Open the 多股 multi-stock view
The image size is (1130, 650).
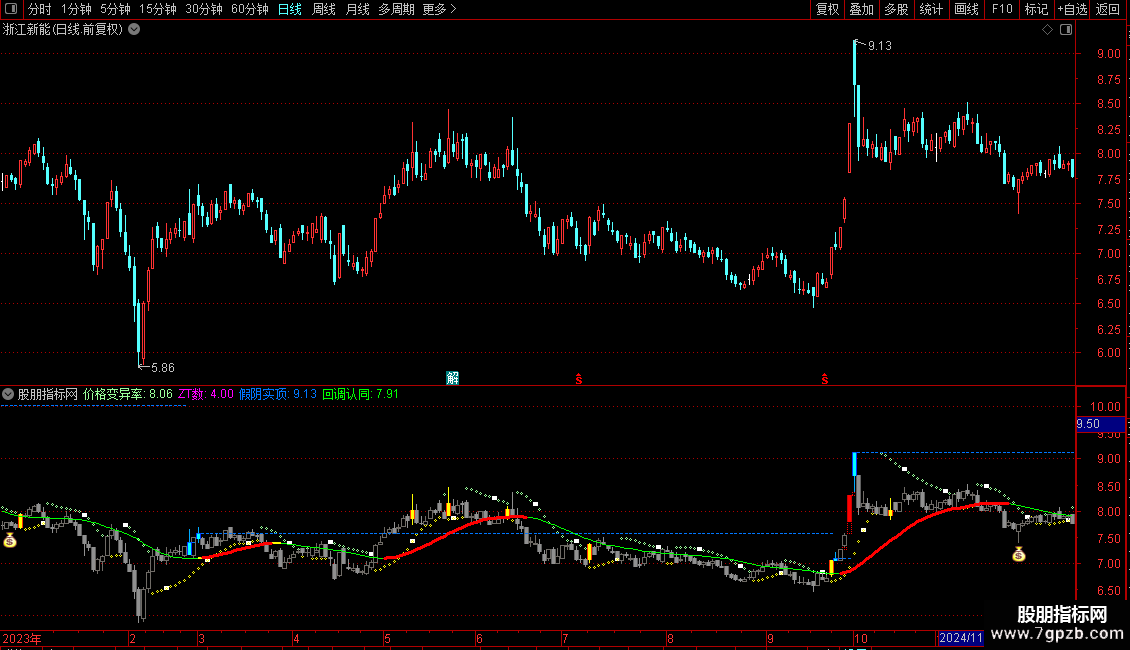point(897,9)
